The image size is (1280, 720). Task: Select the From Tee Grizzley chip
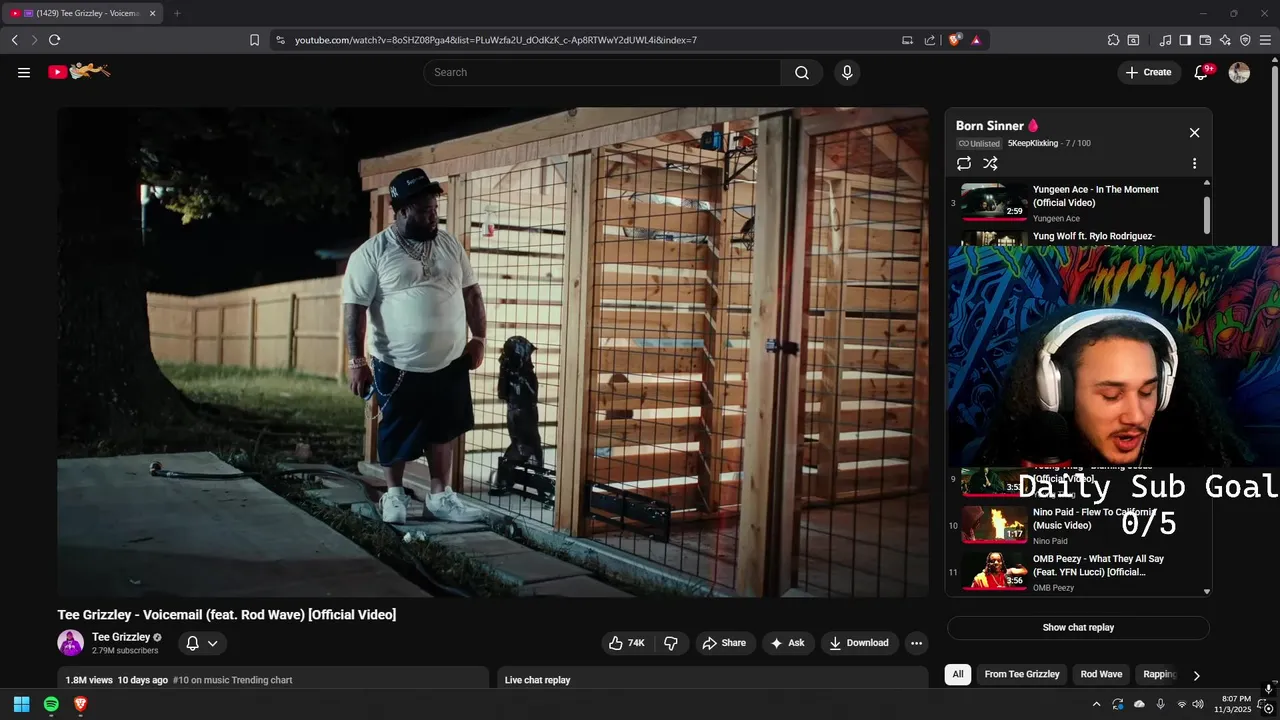click(x=1022, y=674)
